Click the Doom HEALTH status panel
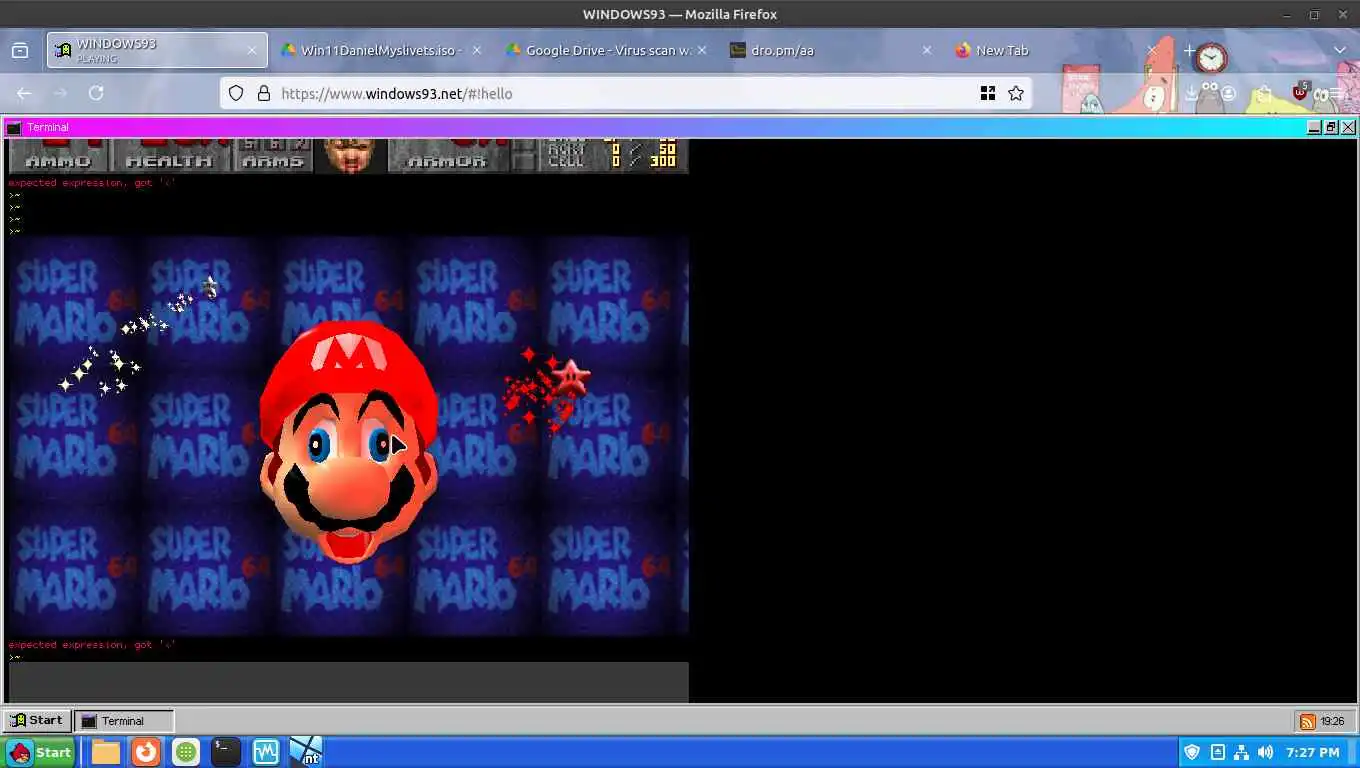 click(x=169, y=155)
